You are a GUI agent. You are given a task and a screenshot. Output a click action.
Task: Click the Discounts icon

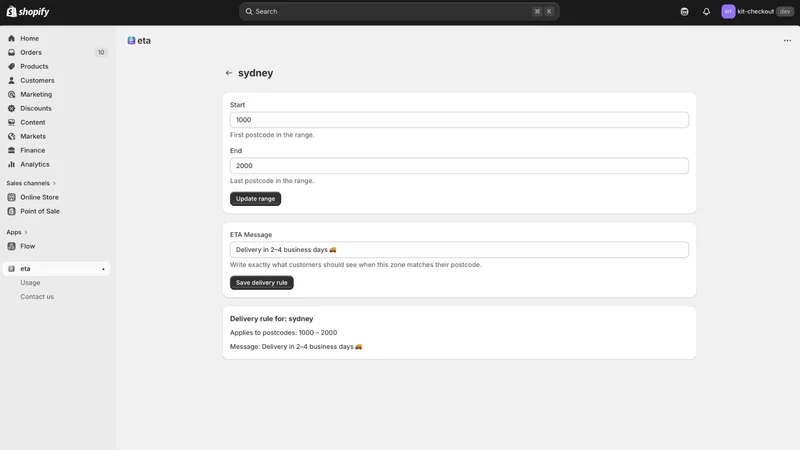[11, 109]
